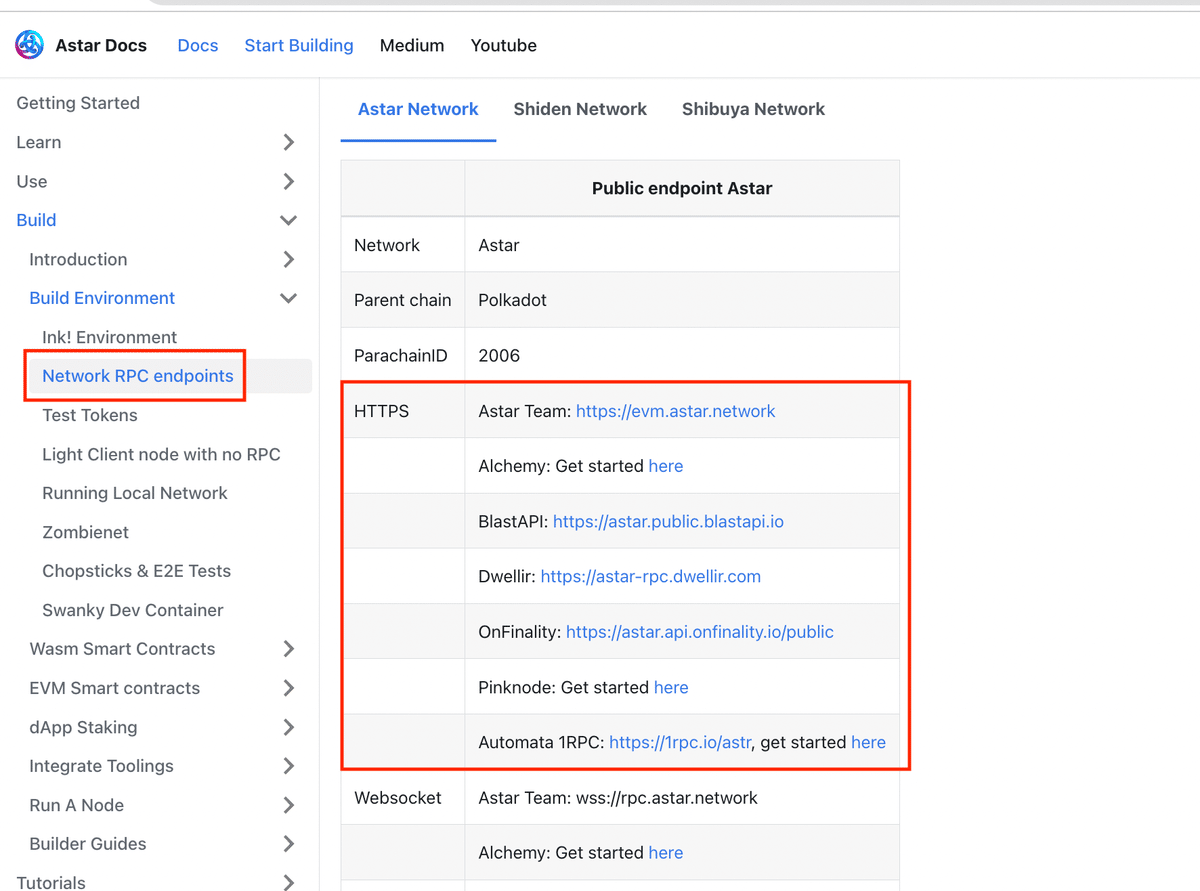Open Ink! Environment page
The height and width of the screenshot is (891, 1200).
pyautogui.click(x=109, y=337)
